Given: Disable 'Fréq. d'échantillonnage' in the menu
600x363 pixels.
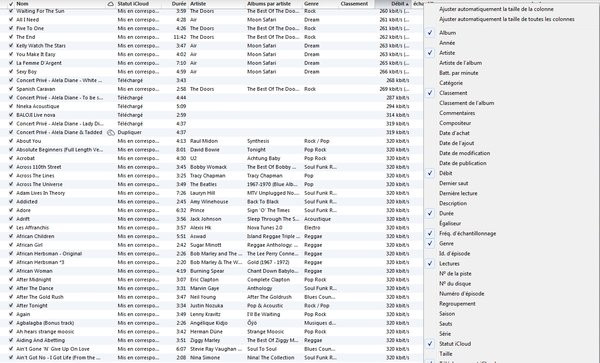Looking at the screenshot, I should [x=467, y=233].
